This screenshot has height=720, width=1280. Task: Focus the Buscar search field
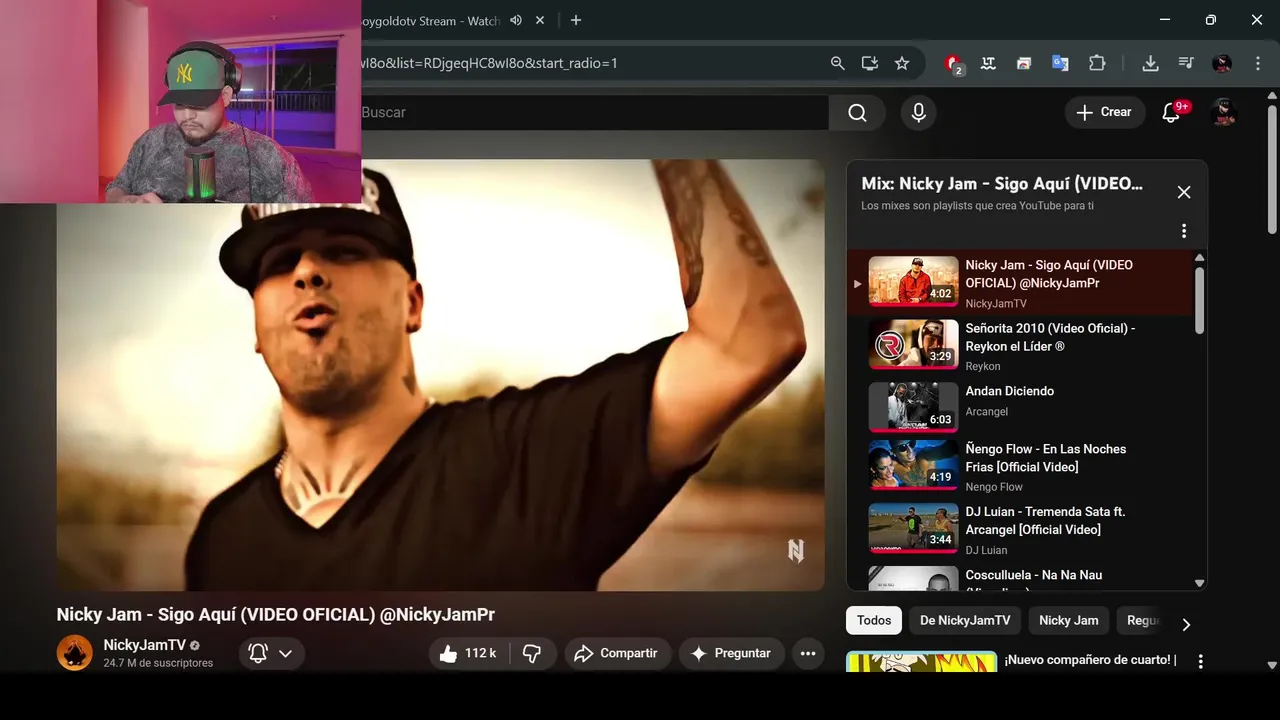(x=594, y=113)
